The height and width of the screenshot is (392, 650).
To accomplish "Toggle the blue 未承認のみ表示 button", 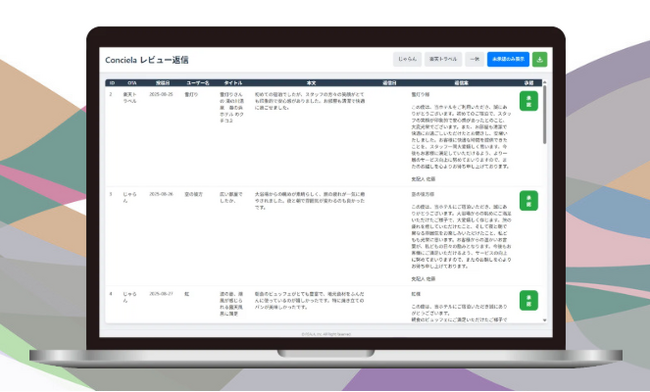I will (508, 59).
